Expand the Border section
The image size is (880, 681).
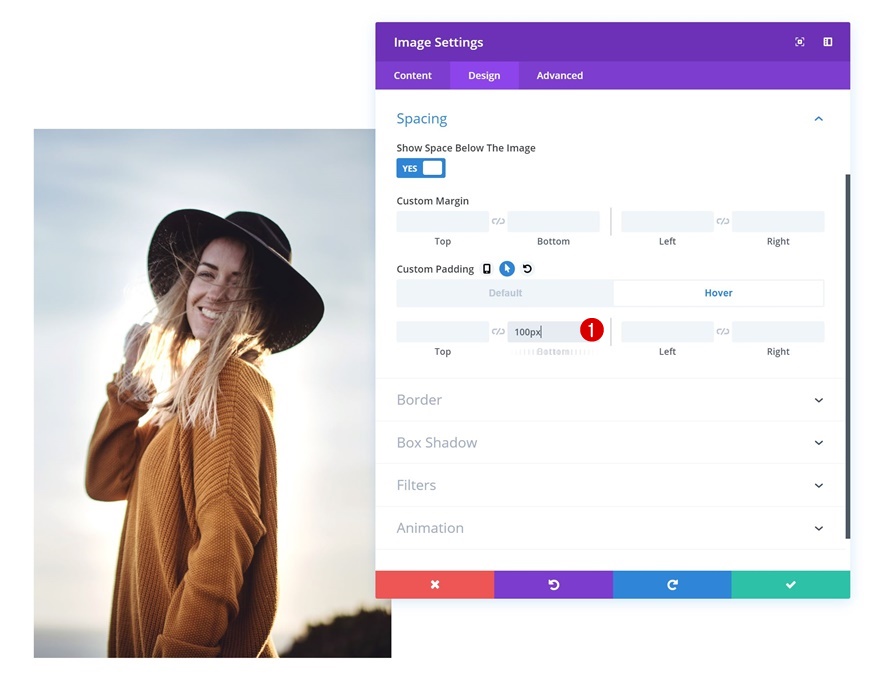click(x=611, y=400)
